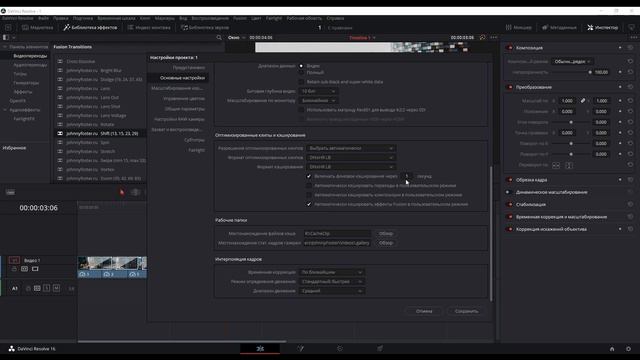Viewport: 640px width, 360px height.
Task: Open Библиотека звуков (Sound Library) panel
Action: pos(205,27)
